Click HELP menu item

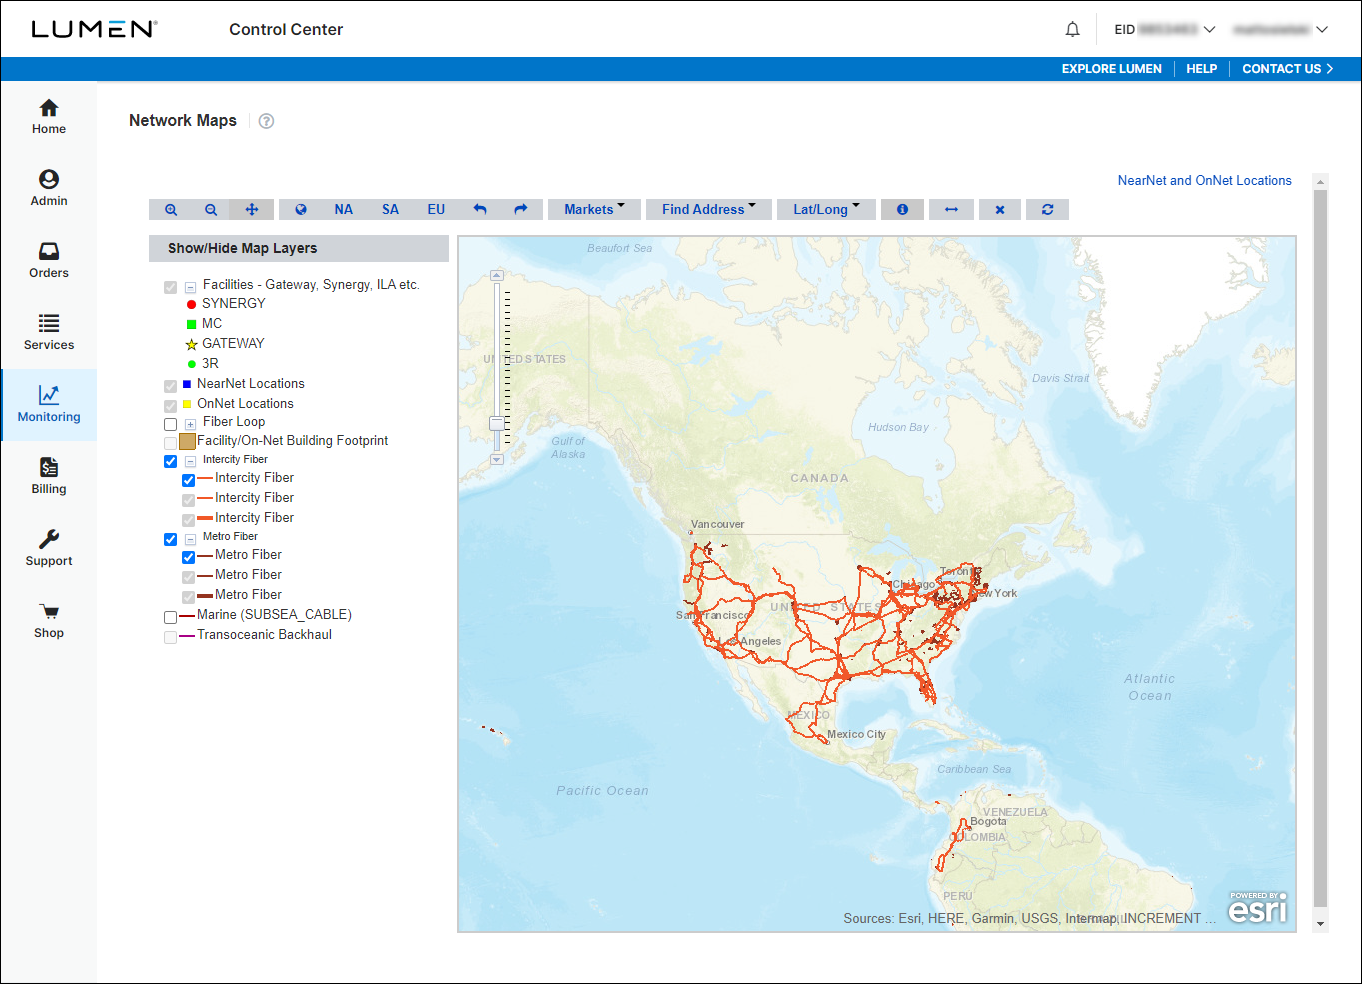click(x=1202, y=69)
